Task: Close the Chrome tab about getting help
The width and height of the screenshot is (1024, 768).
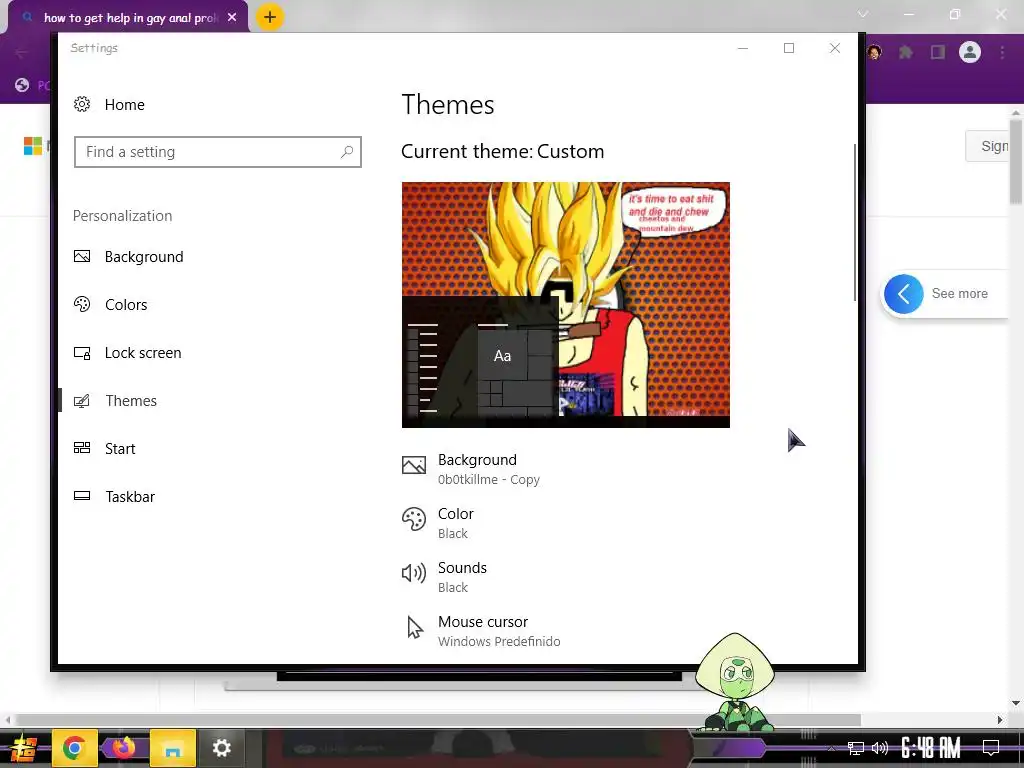Action: tap(232, 18)
